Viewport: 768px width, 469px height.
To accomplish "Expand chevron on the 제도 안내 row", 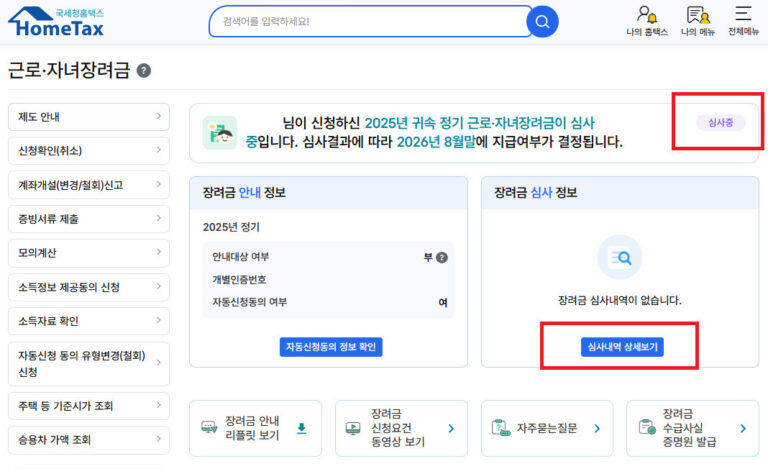I will click(x=159, y=116).
